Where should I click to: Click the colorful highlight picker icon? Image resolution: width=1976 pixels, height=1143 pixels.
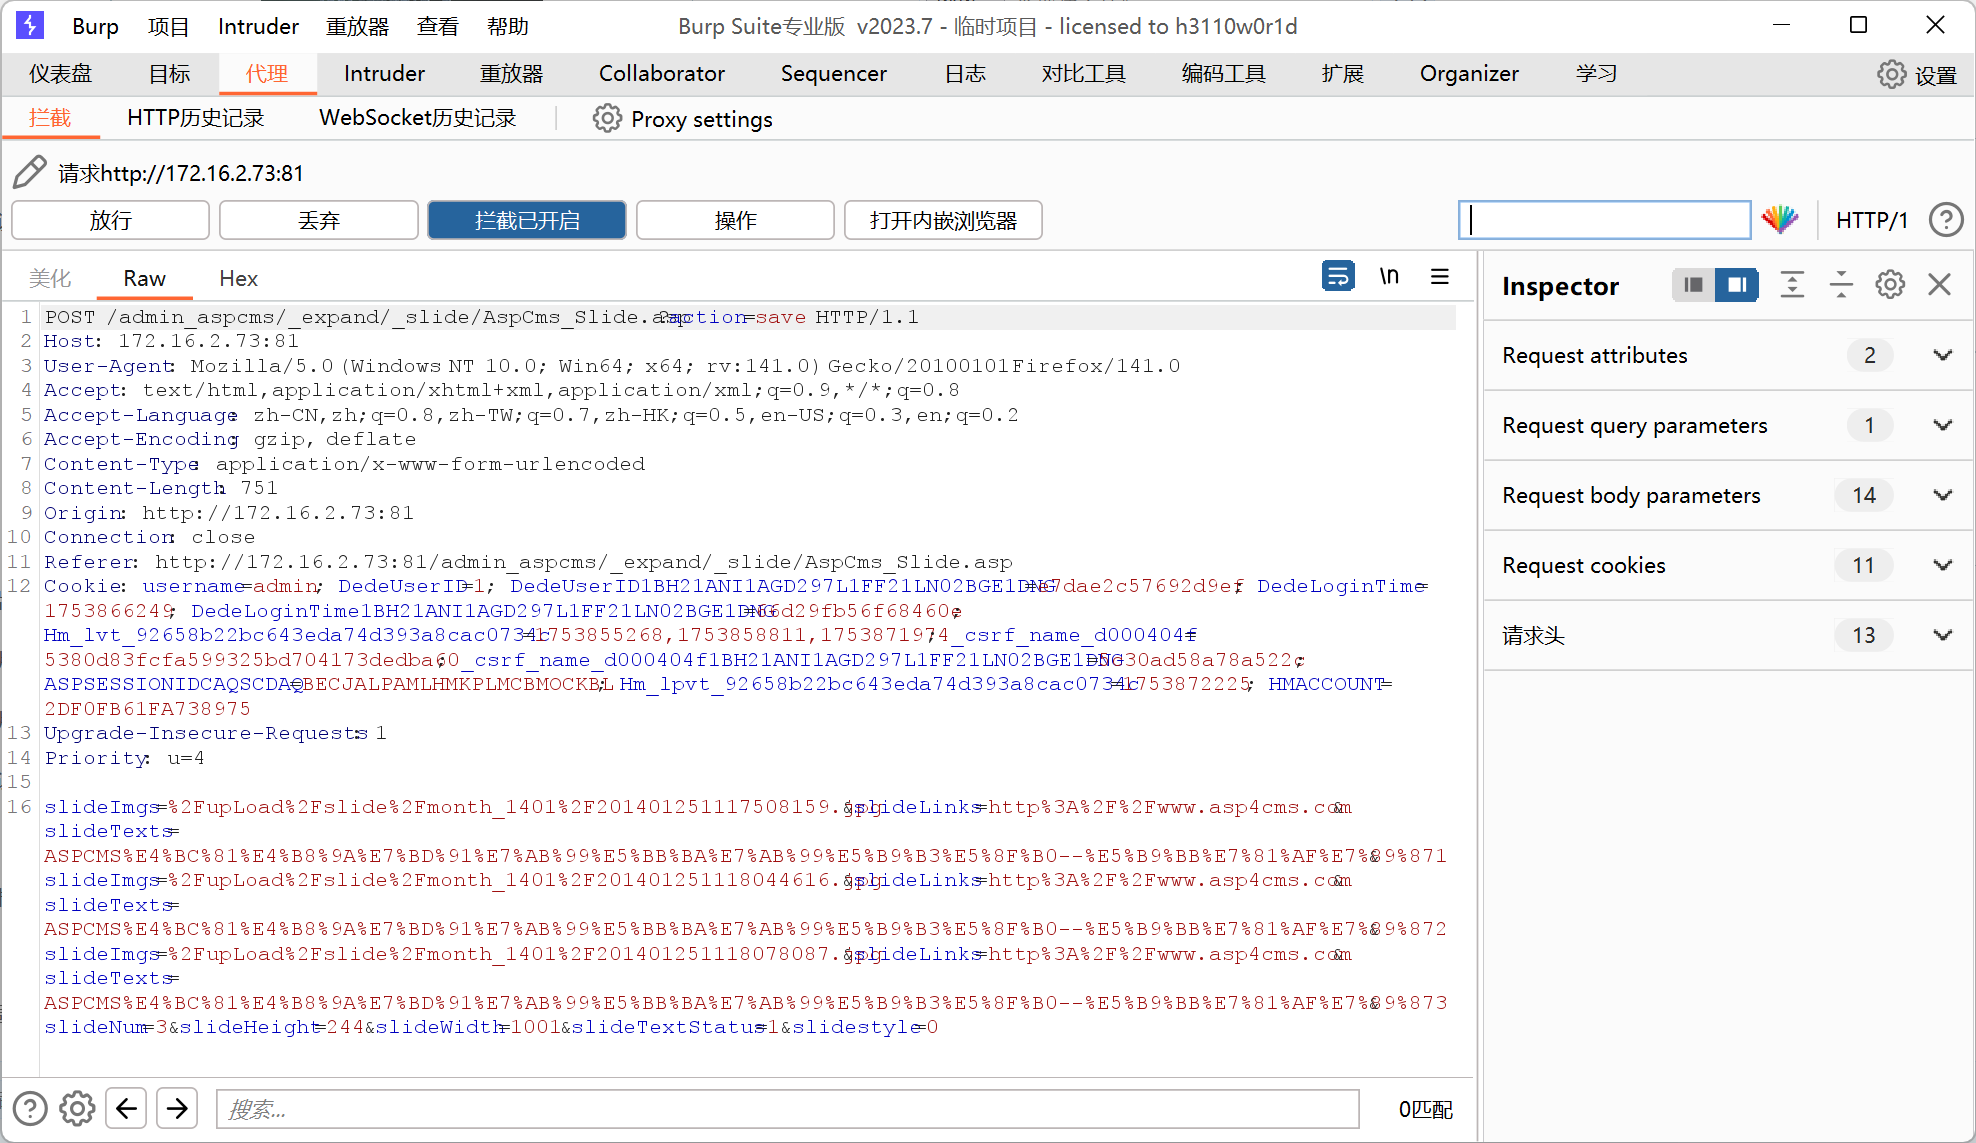1780,219
